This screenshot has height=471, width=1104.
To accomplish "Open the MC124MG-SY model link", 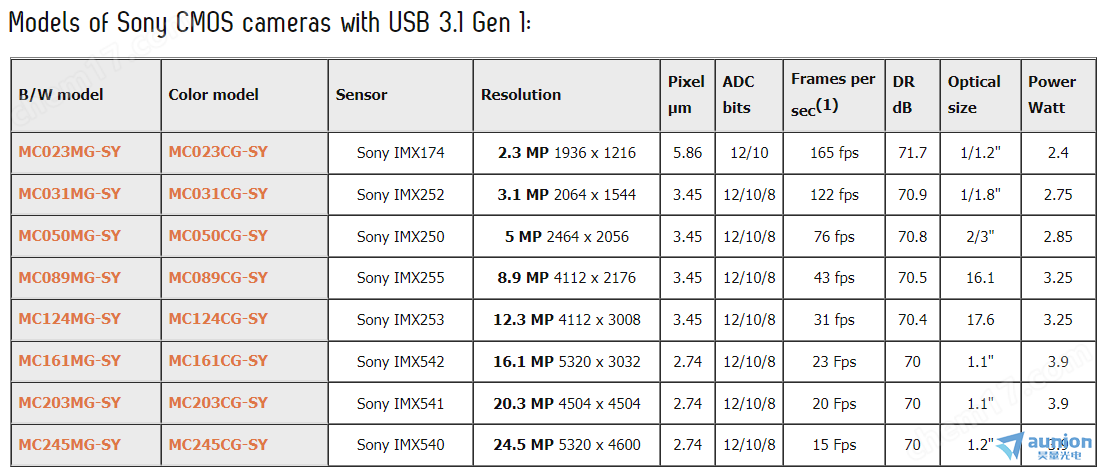I will coord(70,319).
